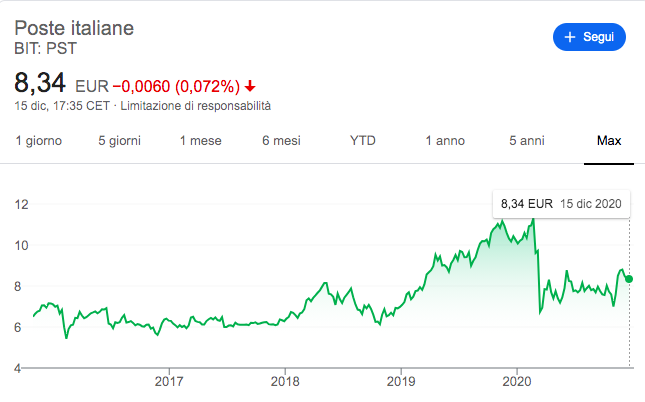Click the red down arrow indicator
Viewport: 645px width, 402px height.
click(249, 85)
